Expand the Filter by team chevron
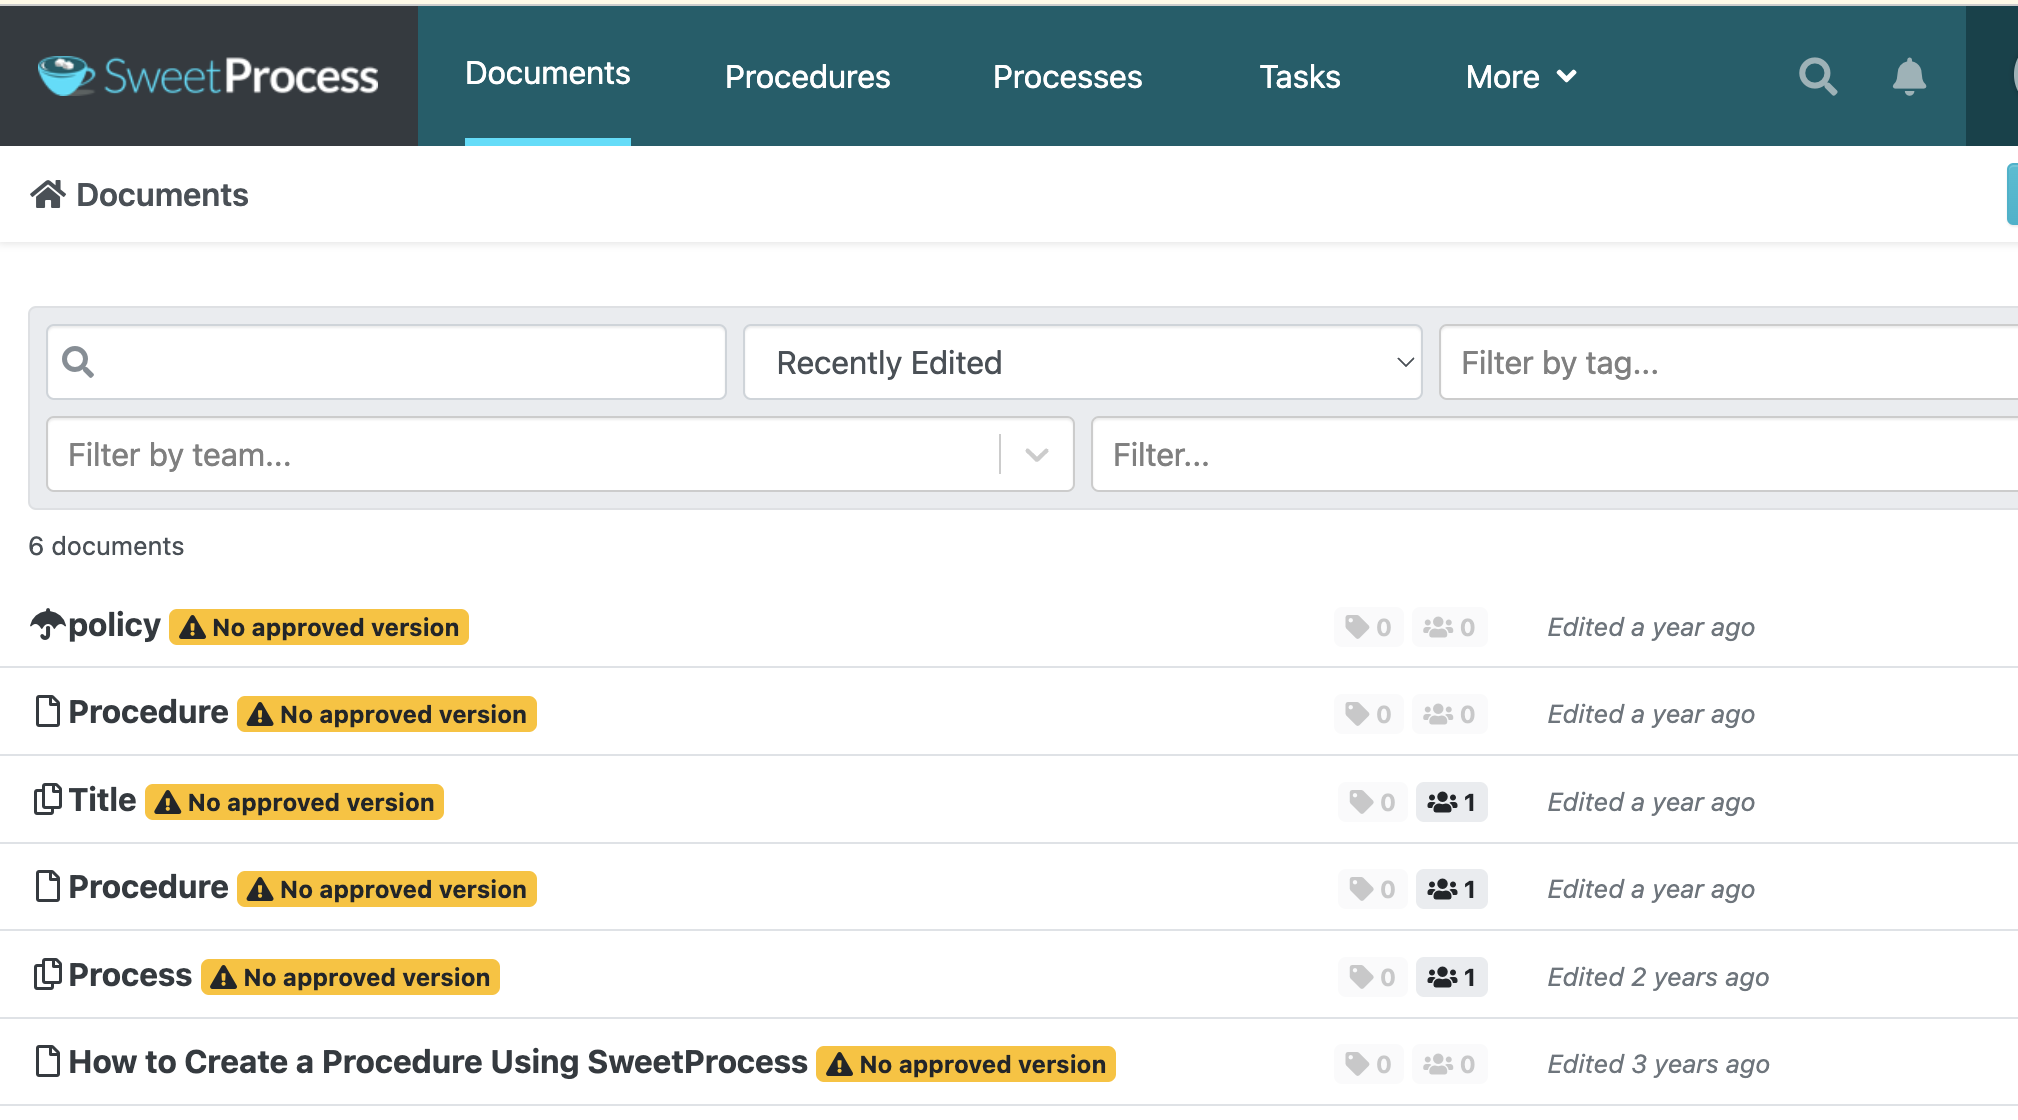This screenshot has height=1120, width=2018. [x=1037, y=455]
